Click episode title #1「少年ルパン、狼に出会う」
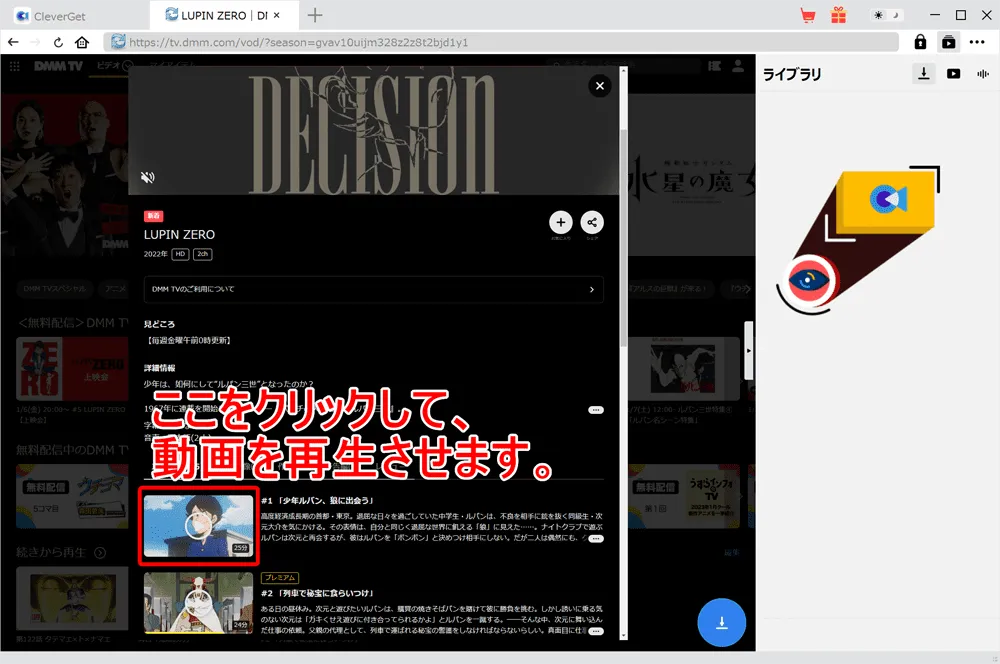This screenshot has height=664, width=1000. pyautogui.click(x=317, y=501)
